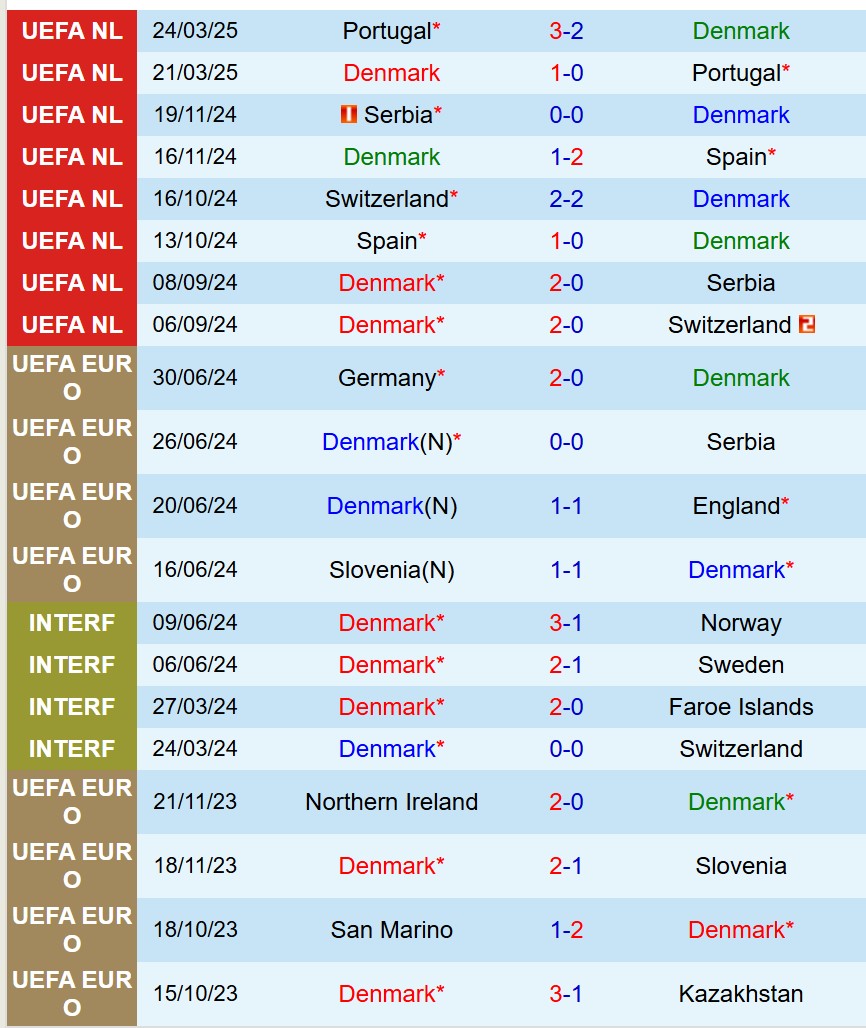
Task: Open the Portugal 3-2 Denmark score
Action: (x=566, y=31)
